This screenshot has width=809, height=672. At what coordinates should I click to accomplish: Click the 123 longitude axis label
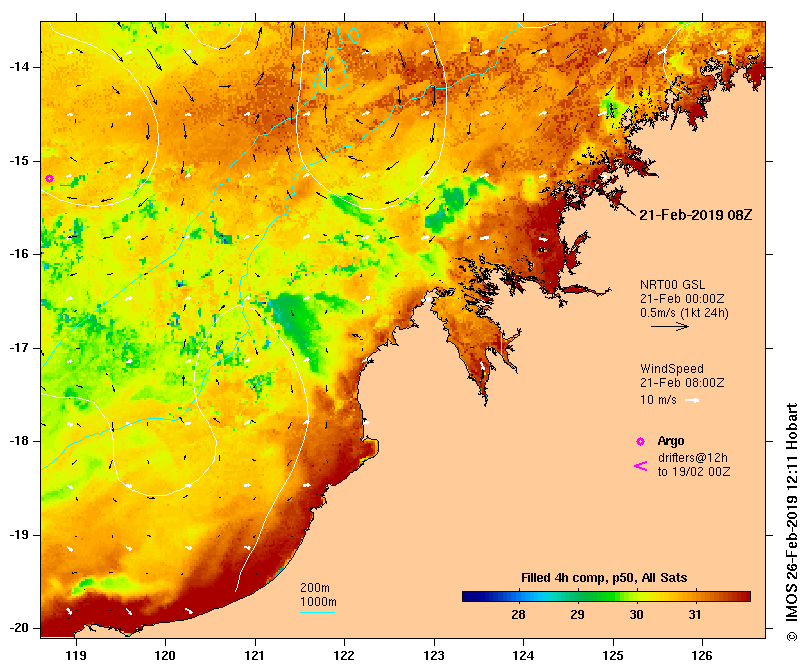[x=434, y=656]
